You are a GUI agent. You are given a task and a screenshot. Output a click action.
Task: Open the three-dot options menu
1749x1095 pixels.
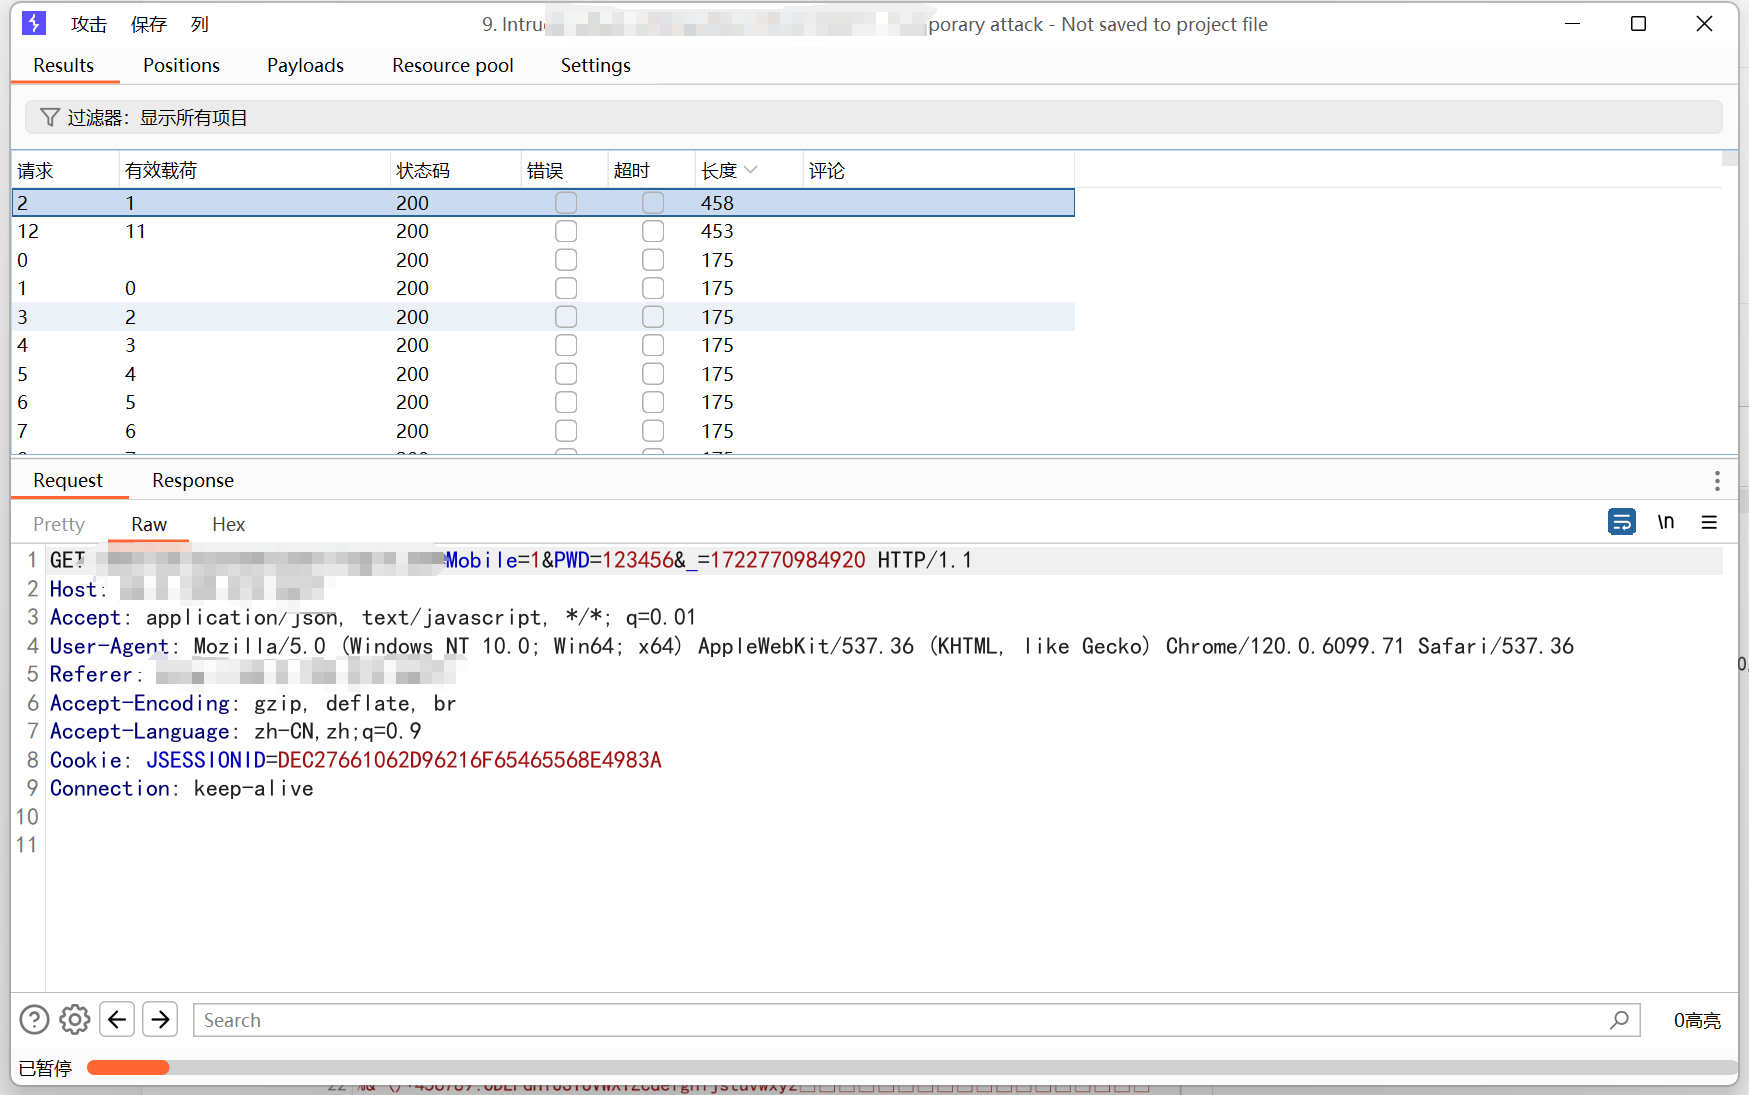coord(1716,481)
